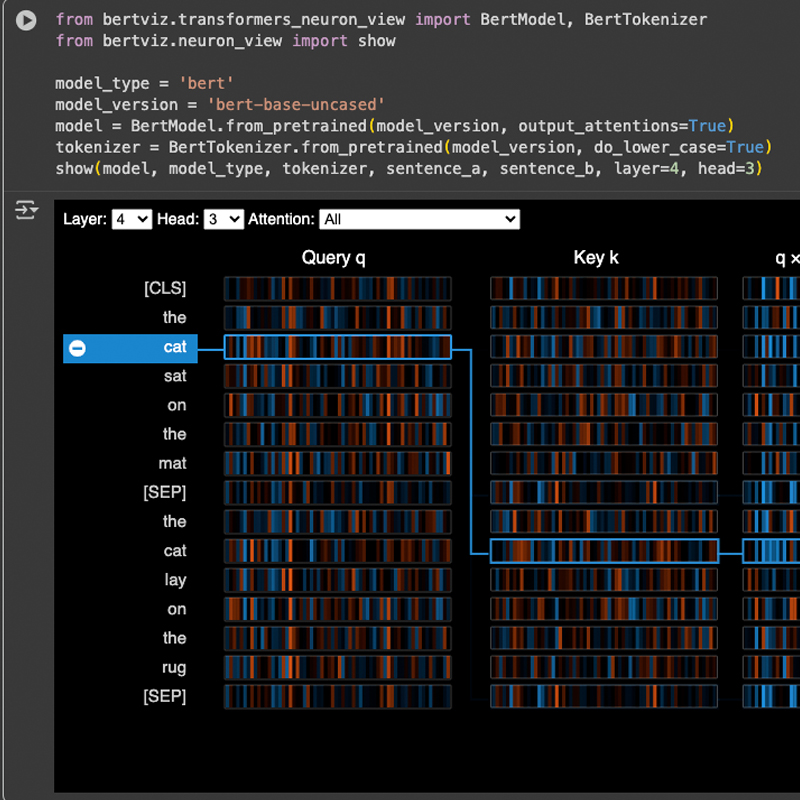
Task: Select the 'lay' token
Action: click(176, 580)
